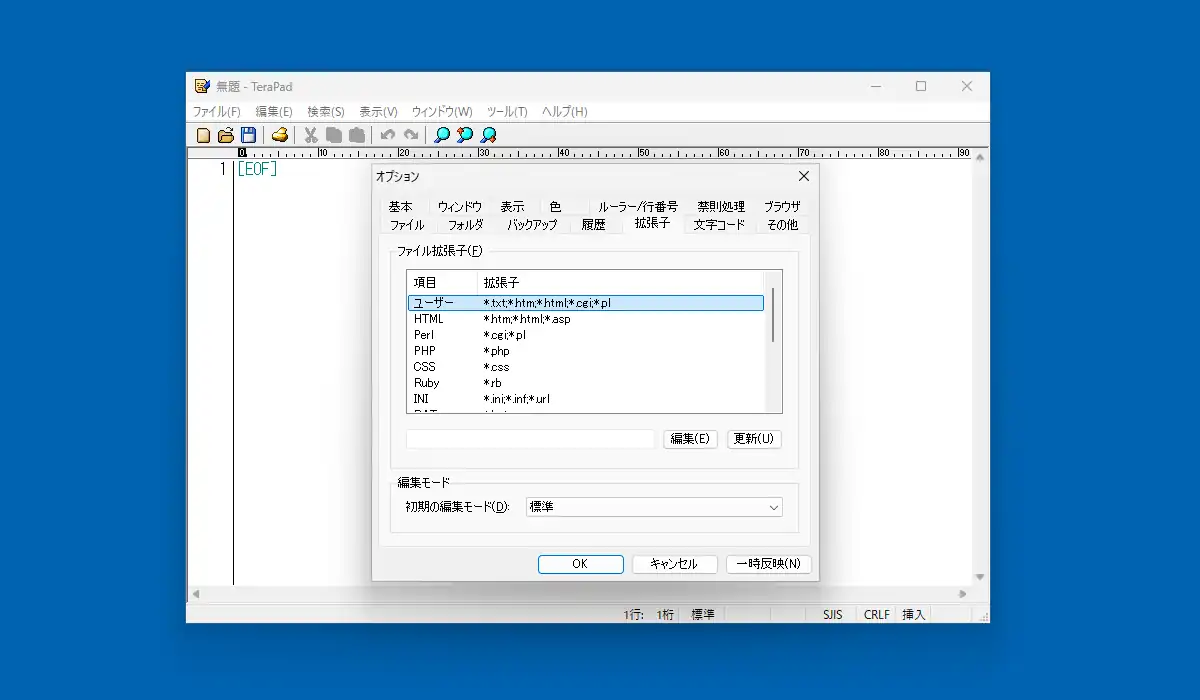Open the 色 tab

pos(555,206)
